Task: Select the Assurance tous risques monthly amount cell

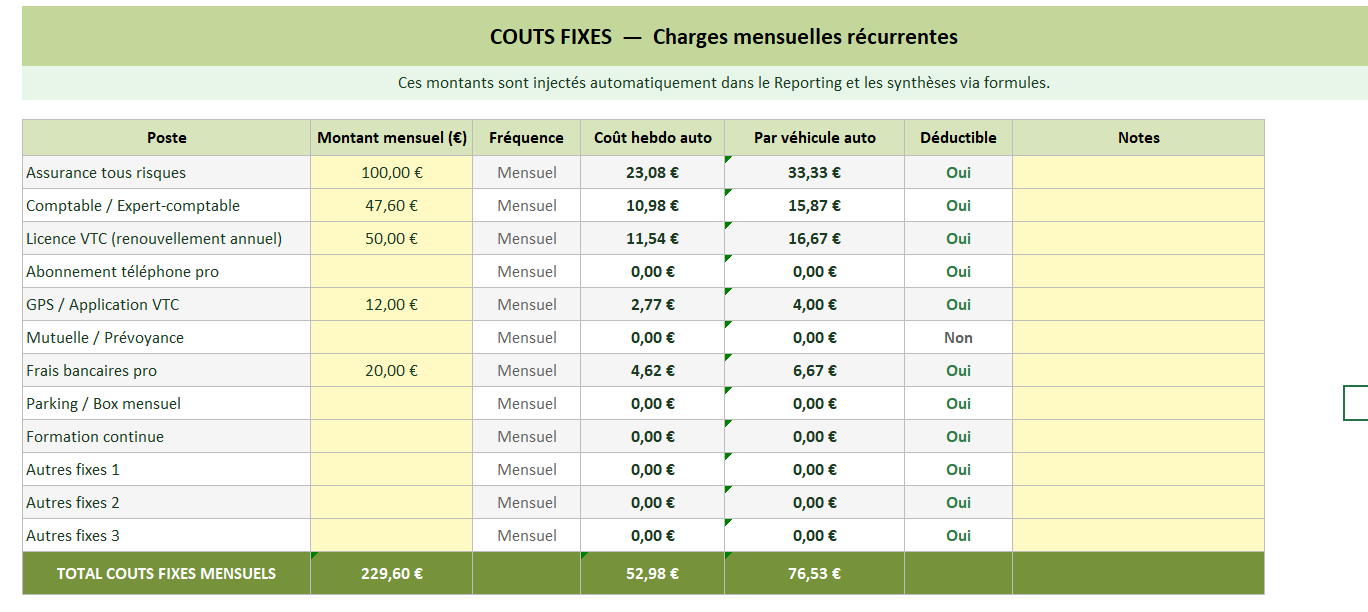Action: pos(392,172)
